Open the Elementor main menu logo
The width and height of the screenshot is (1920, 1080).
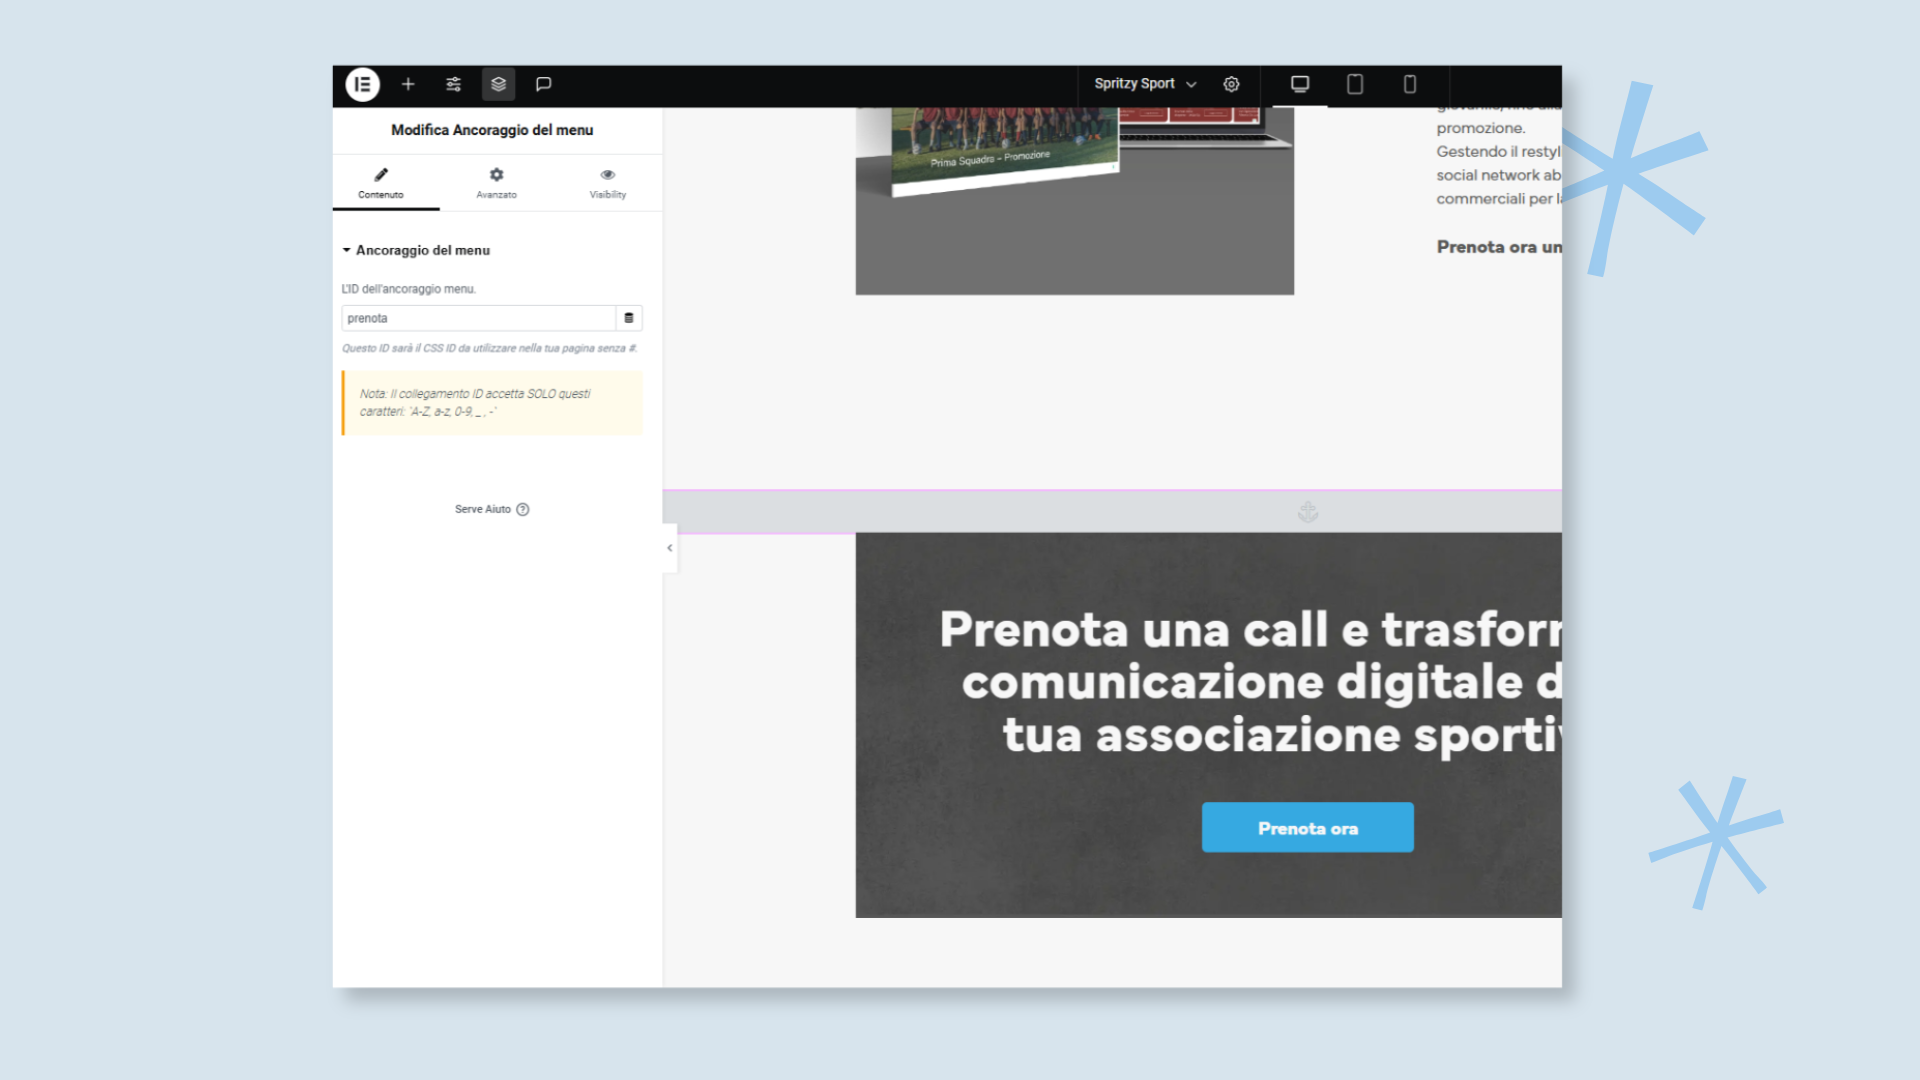pyautogui.click(x=362, y=84)
